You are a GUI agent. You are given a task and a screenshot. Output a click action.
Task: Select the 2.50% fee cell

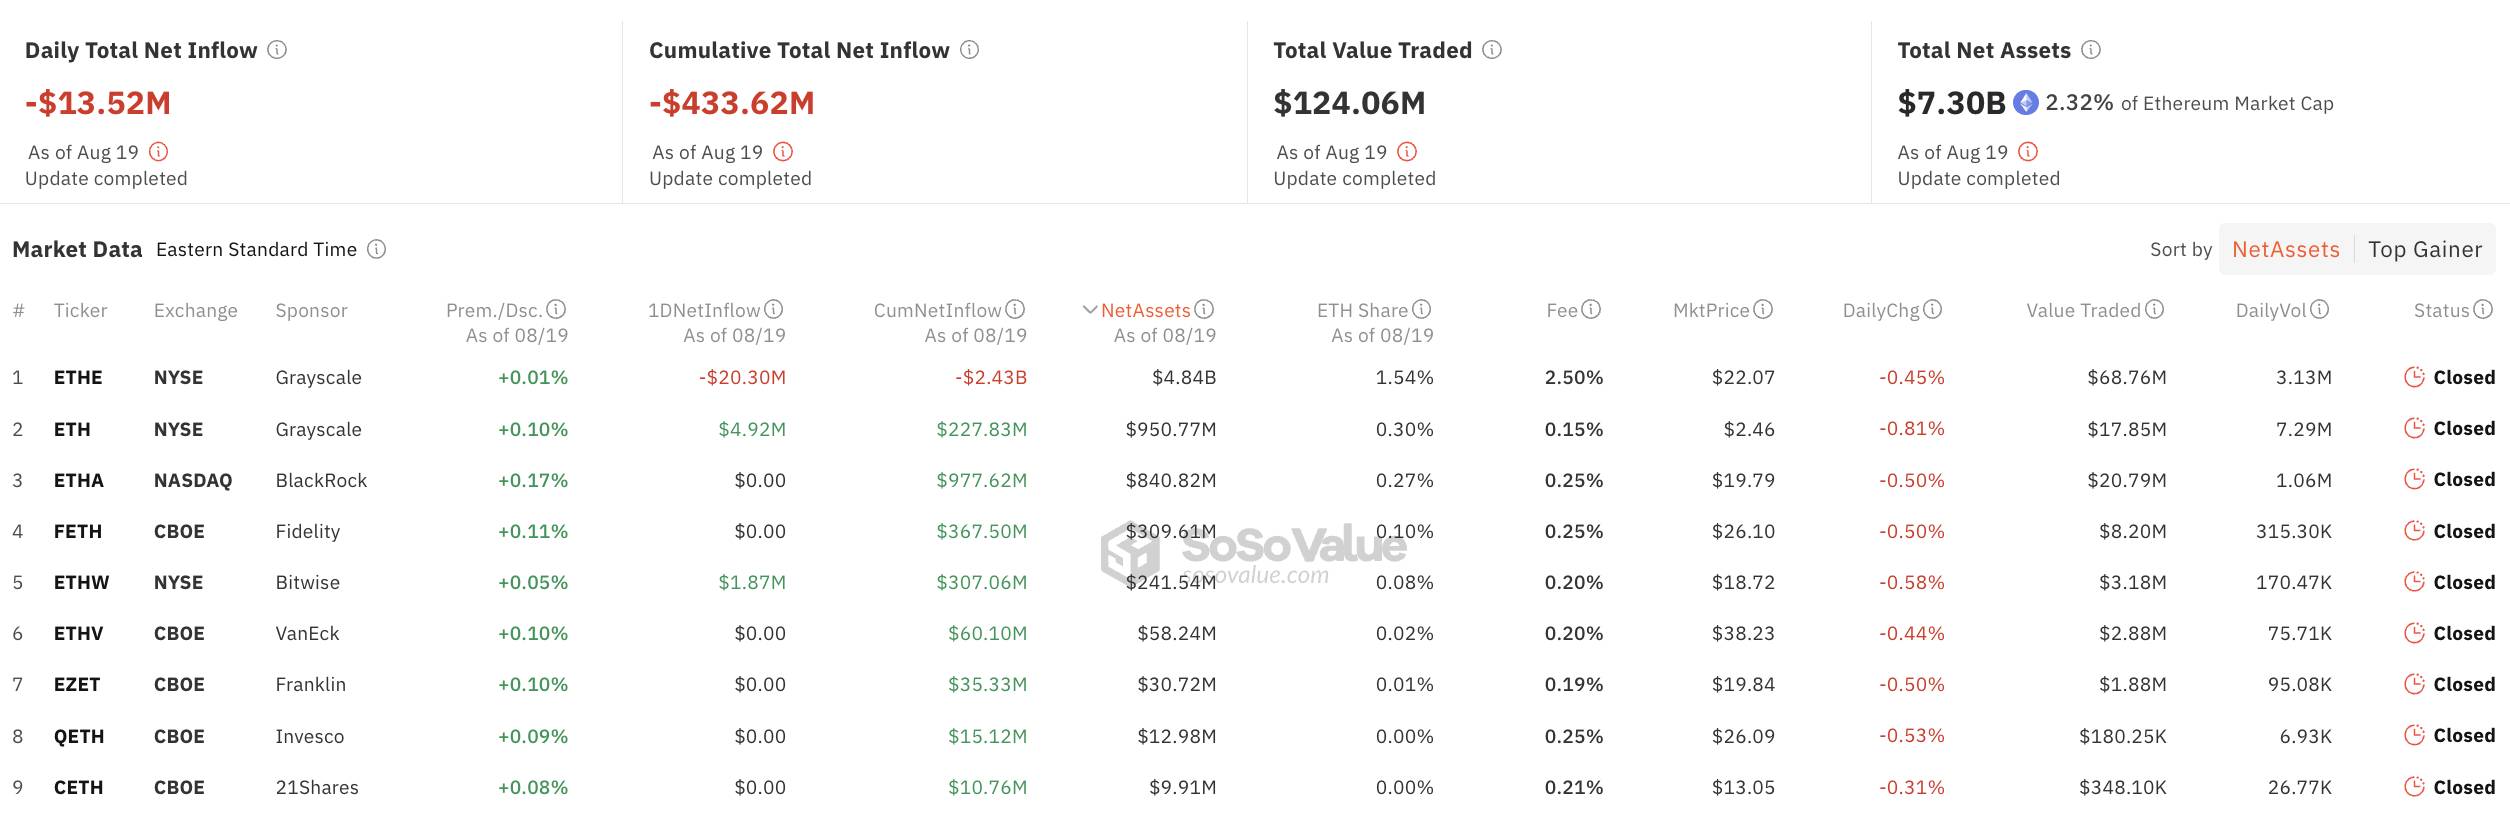[1574, 378]
